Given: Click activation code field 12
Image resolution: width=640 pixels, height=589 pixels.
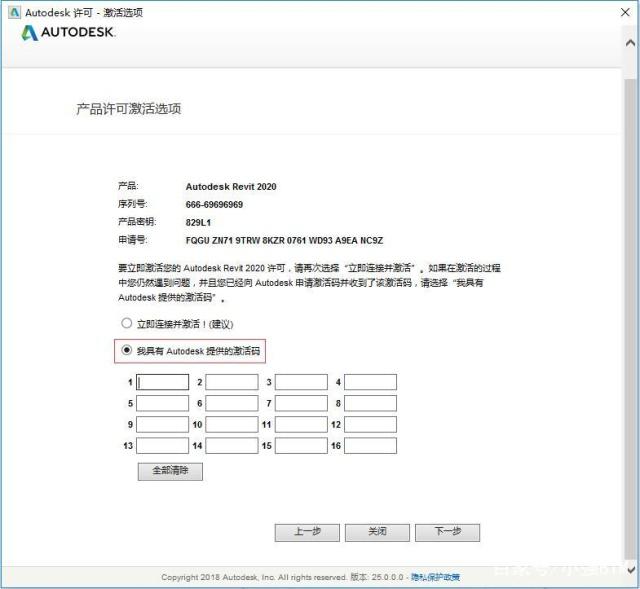Looking at the screenshot, I should 370,425.
